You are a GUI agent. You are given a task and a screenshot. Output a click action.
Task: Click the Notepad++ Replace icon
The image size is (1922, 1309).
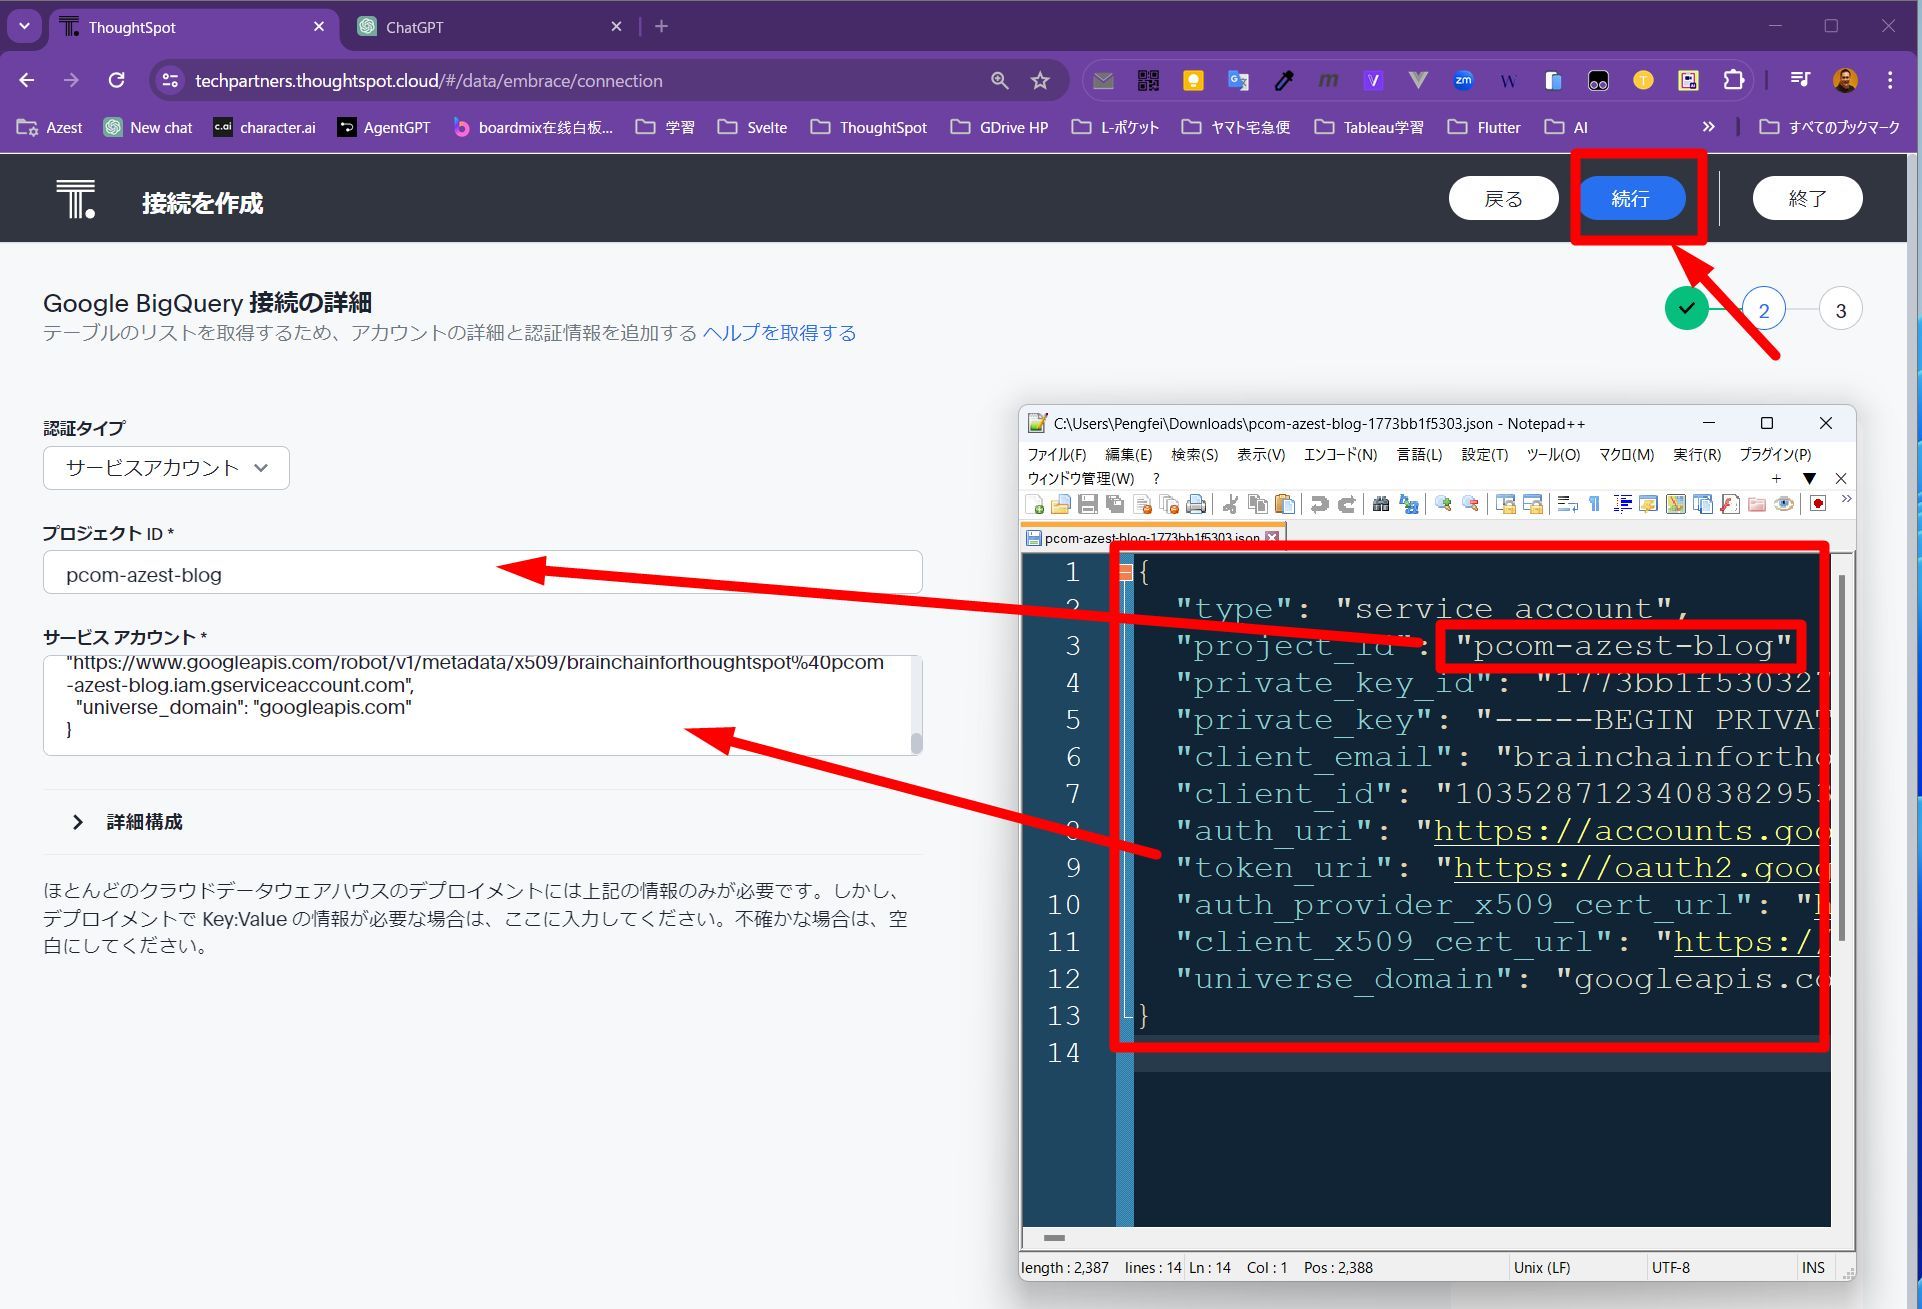tap(1409, 504)
